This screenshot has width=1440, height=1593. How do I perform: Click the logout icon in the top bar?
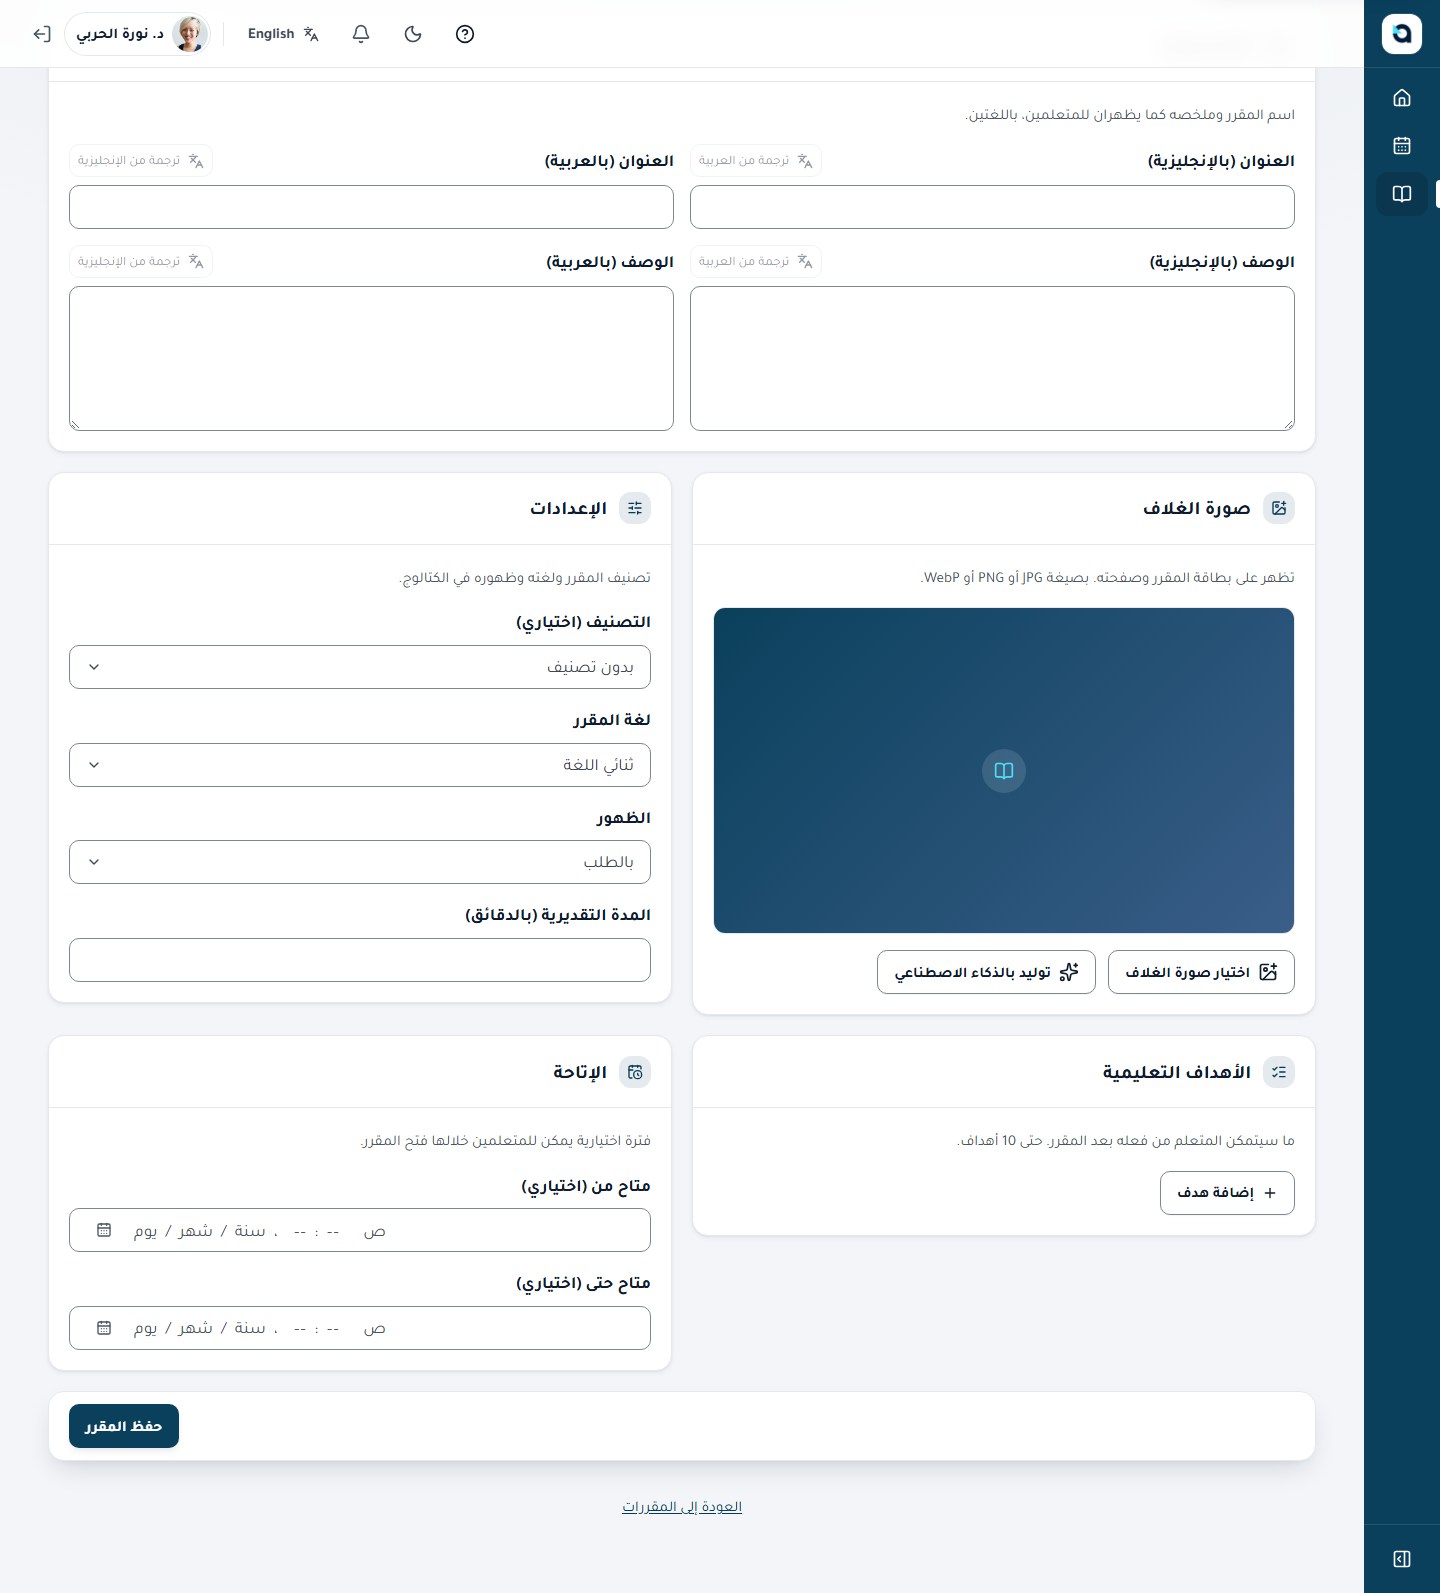click(x=42, y=34)
